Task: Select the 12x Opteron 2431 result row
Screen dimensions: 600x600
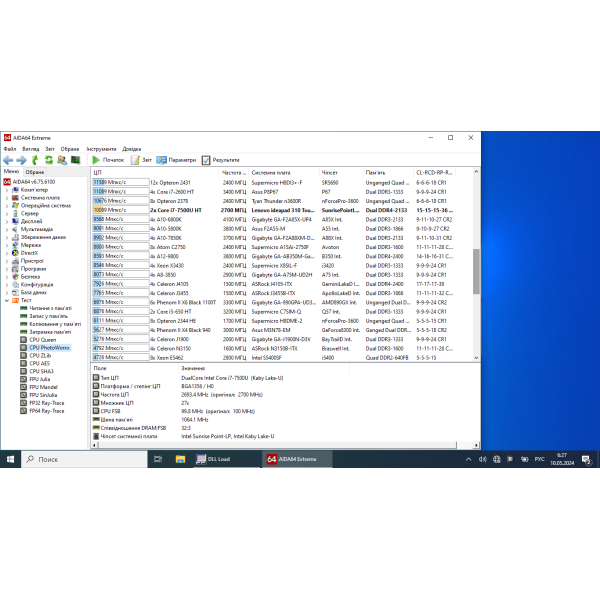Action: (x=273, y=183)
